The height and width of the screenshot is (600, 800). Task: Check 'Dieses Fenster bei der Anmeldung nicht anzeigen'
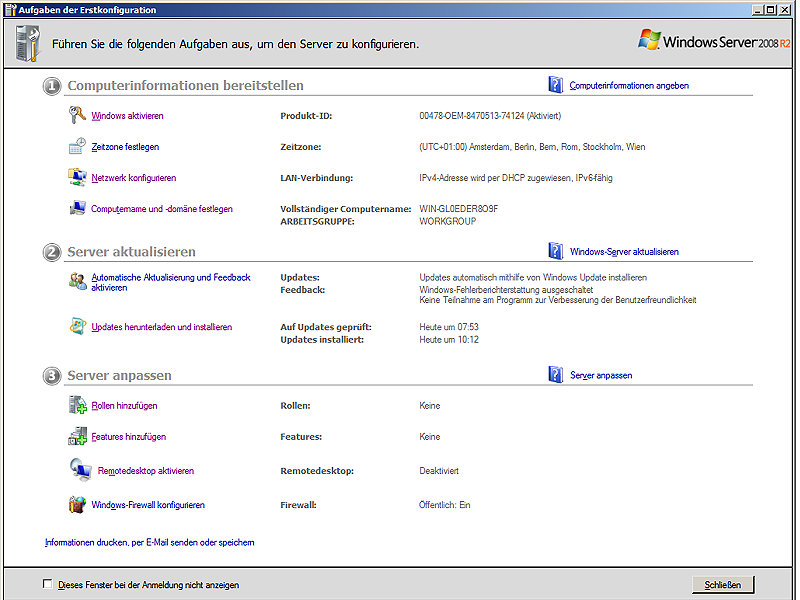[47, 584]
